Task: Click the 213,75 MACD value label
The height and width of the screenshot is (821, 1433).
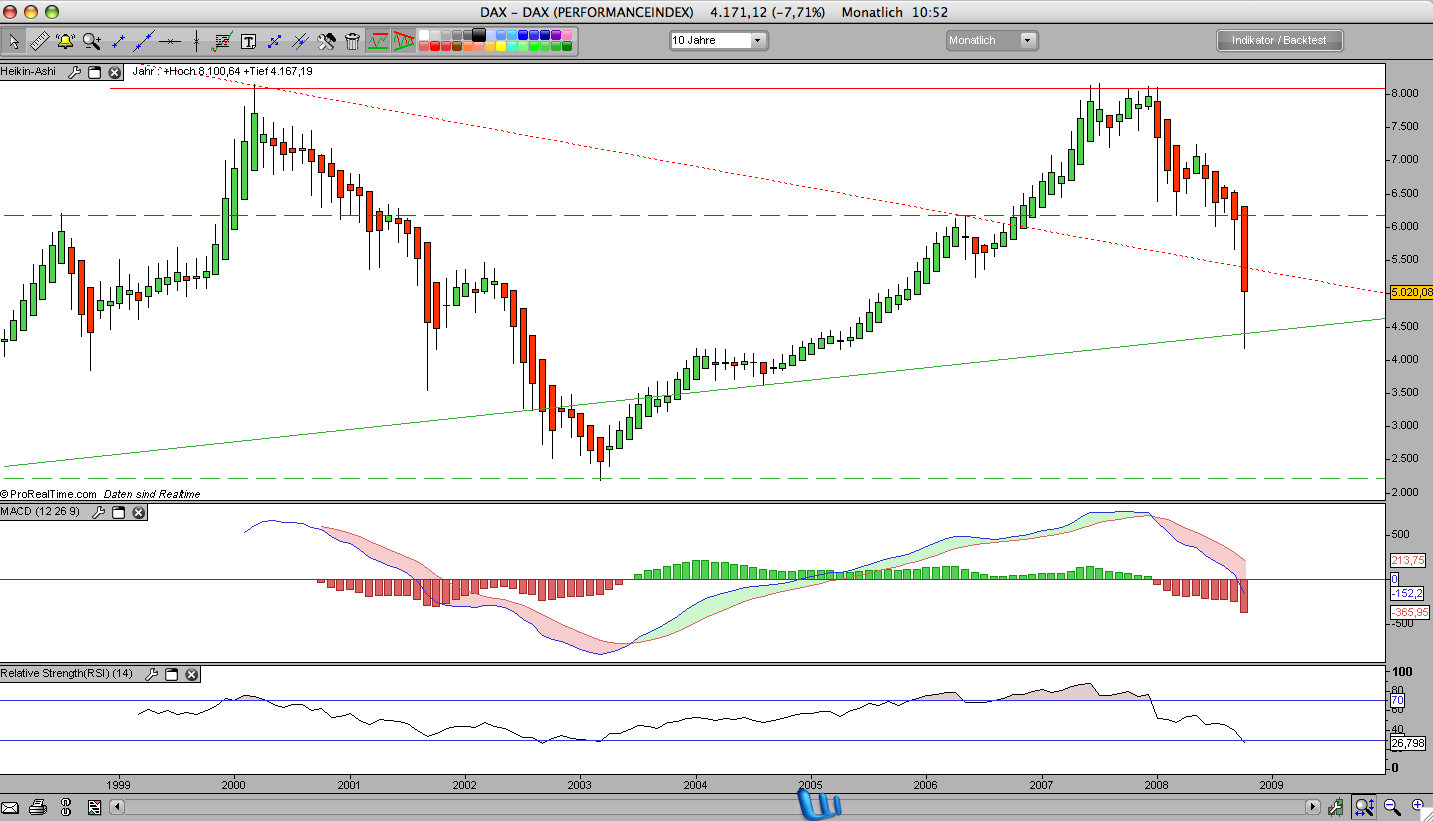Action: pos(1409,561)
